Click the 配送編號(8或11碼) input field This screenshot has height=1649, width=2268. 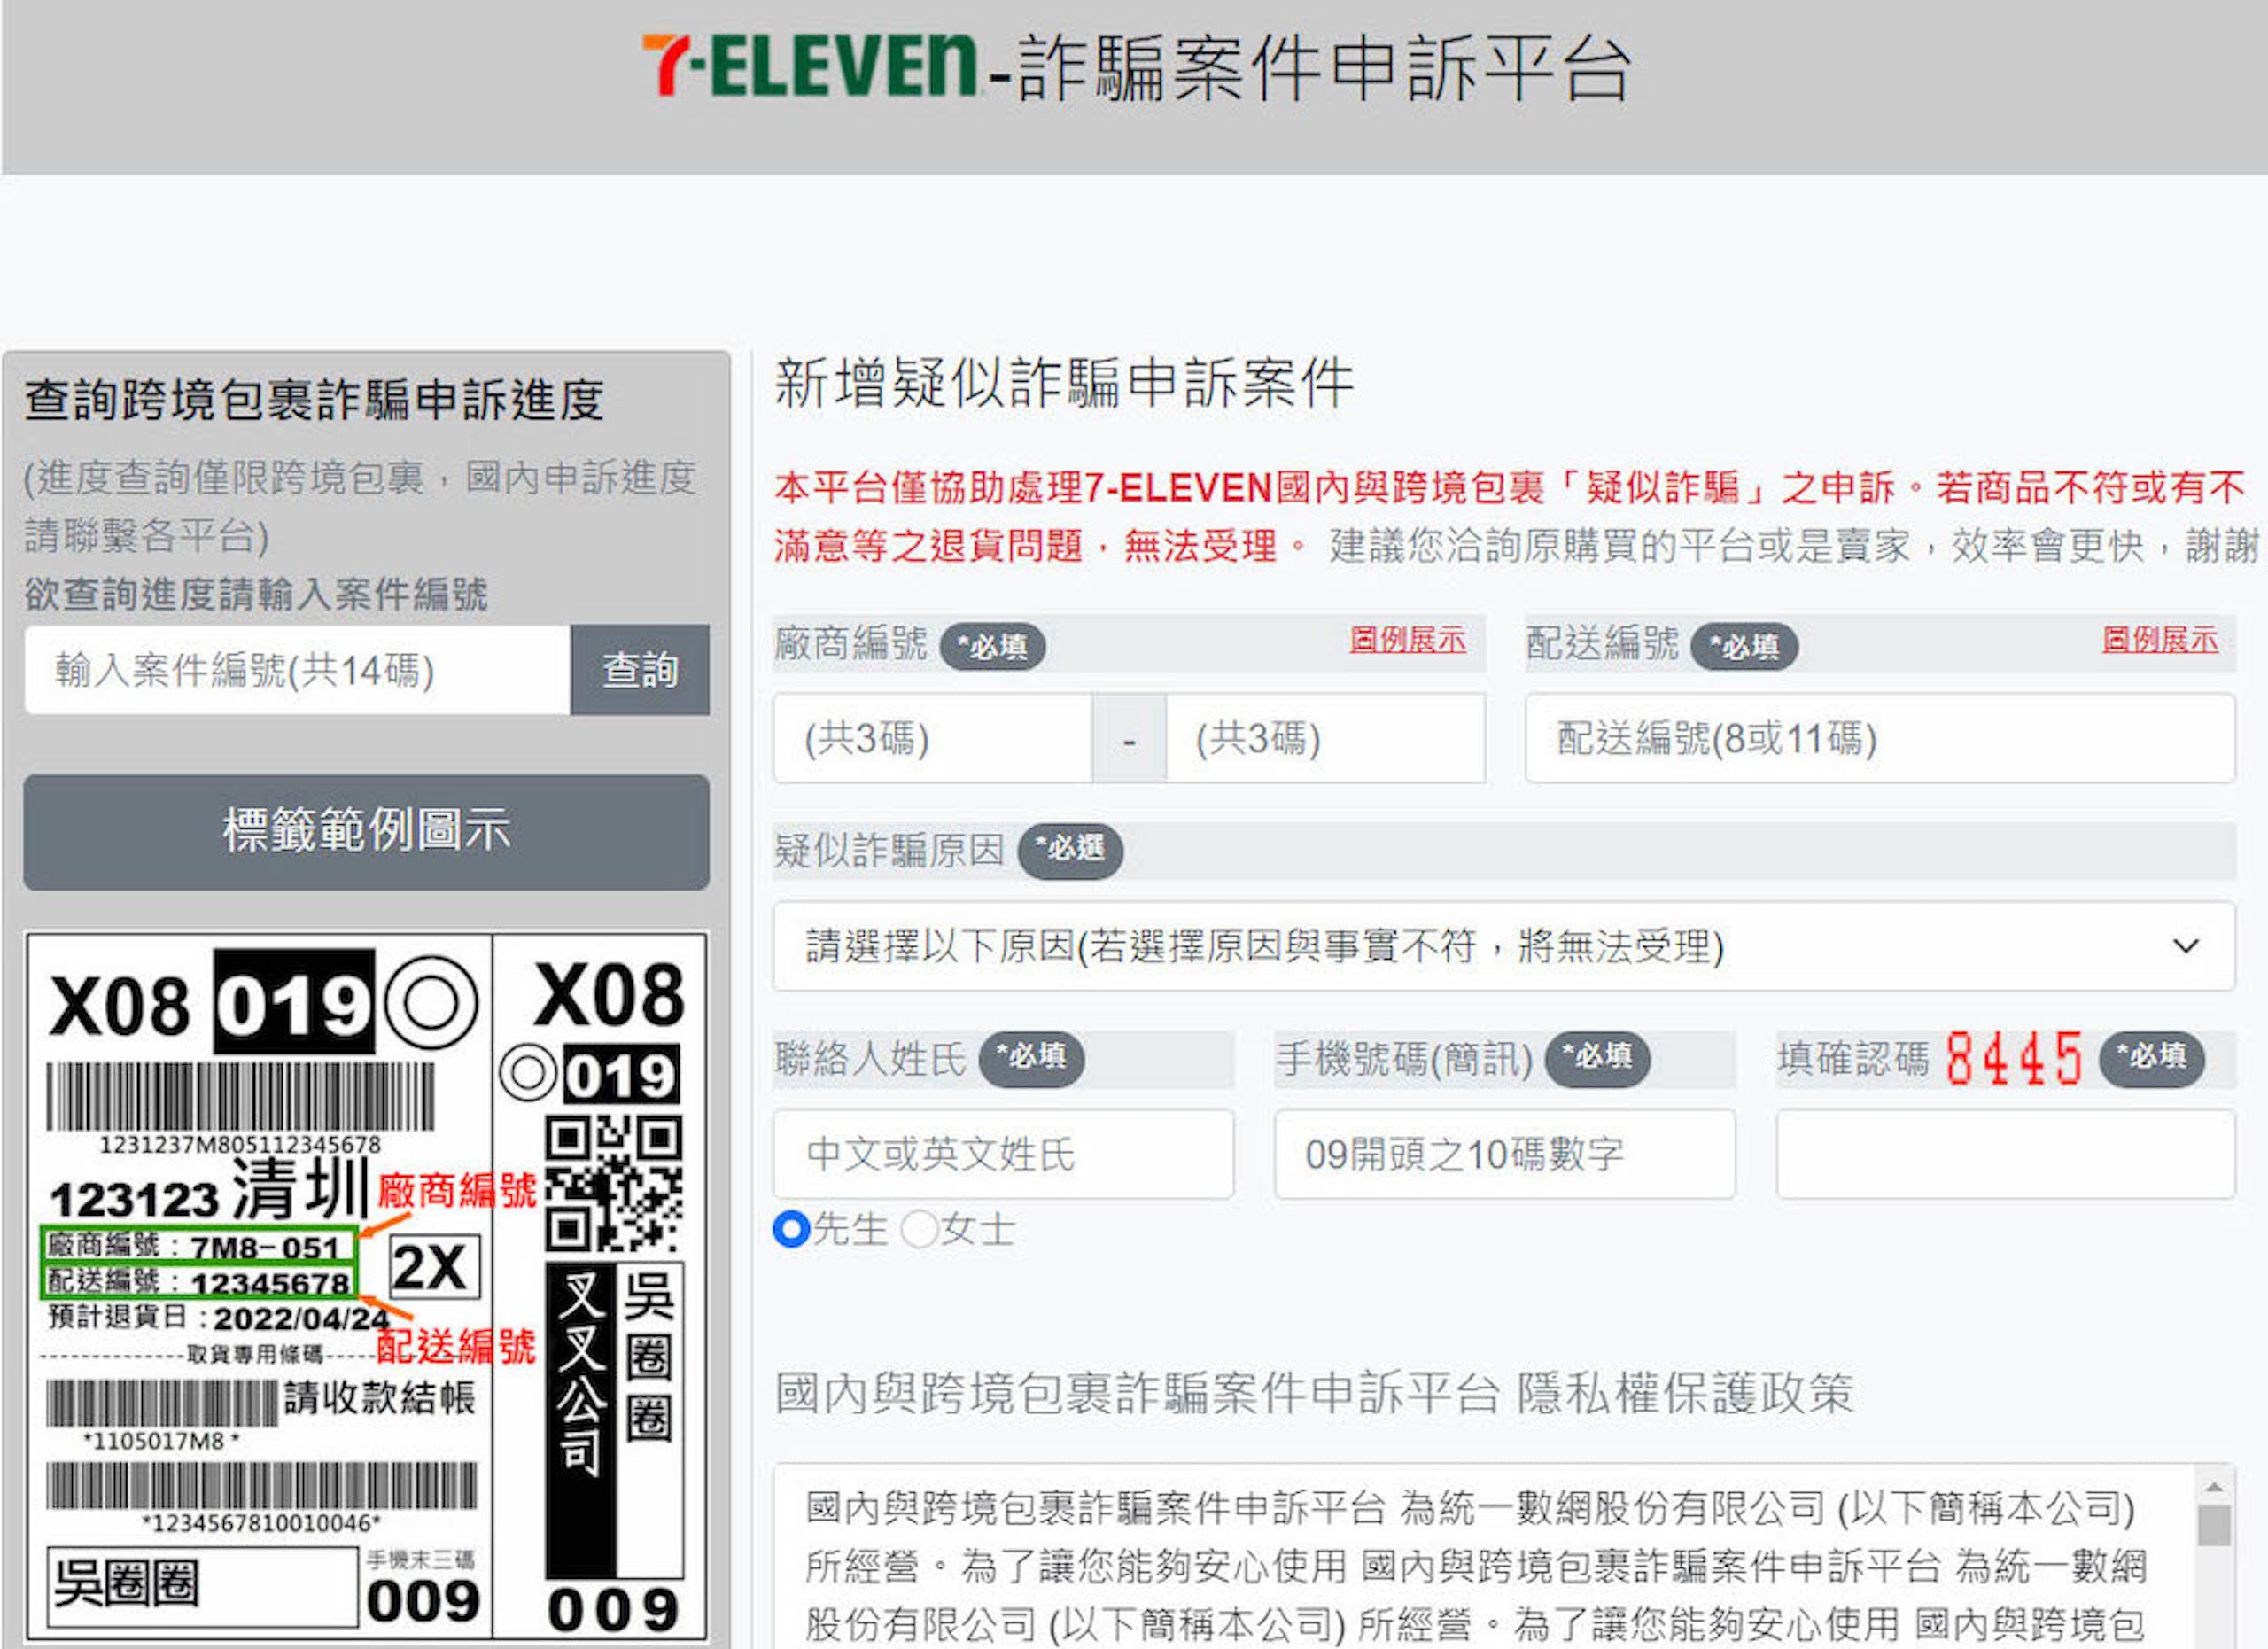pos(1880,739)
